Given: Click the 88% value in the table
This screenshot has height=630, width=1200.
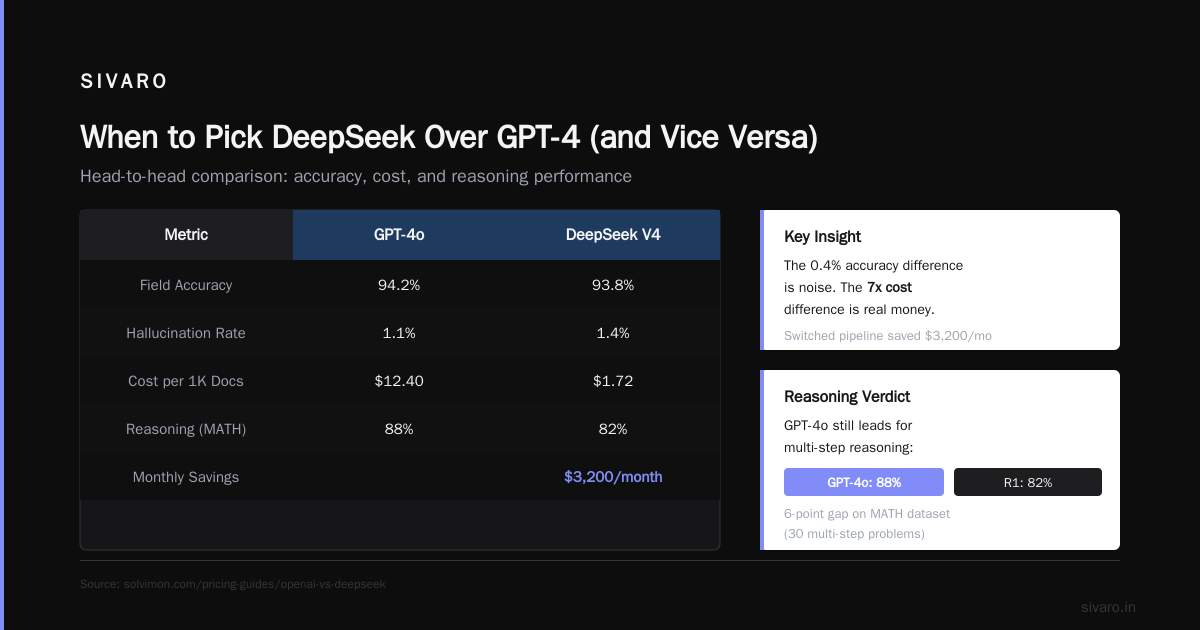Looking at the screenshot, I should coord(399,429).
